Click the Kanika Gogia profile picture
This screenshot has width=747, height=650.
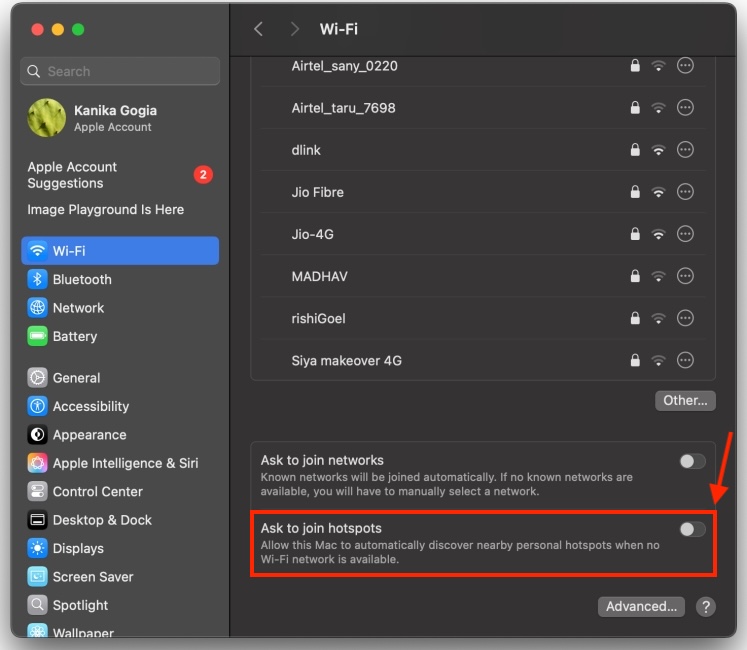(47, 118)
